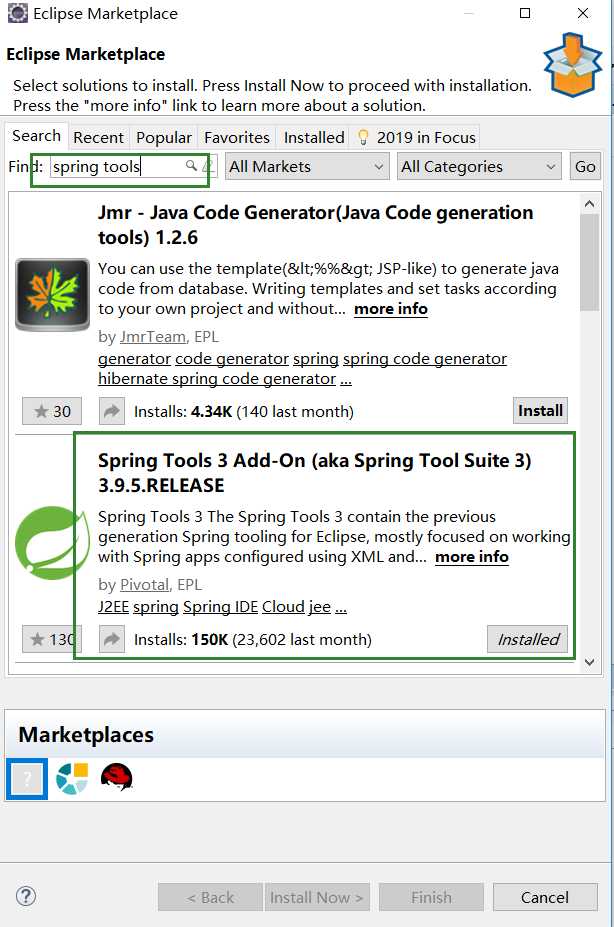The image size is (614, 927).
Task: Open the All Categories dropdown
Action: [x=479, y=167]
